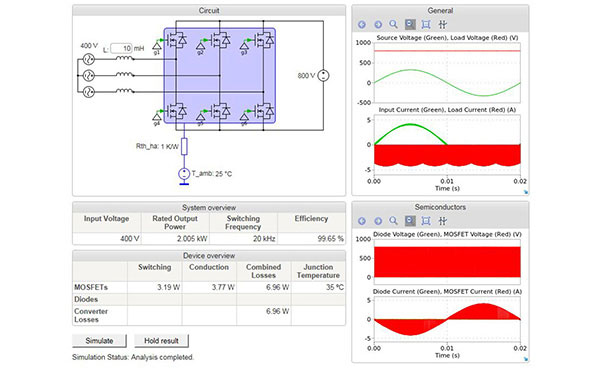The image size is (600, 370).
Task: Click the bottom AC source symbol
Action: [89, 92]
